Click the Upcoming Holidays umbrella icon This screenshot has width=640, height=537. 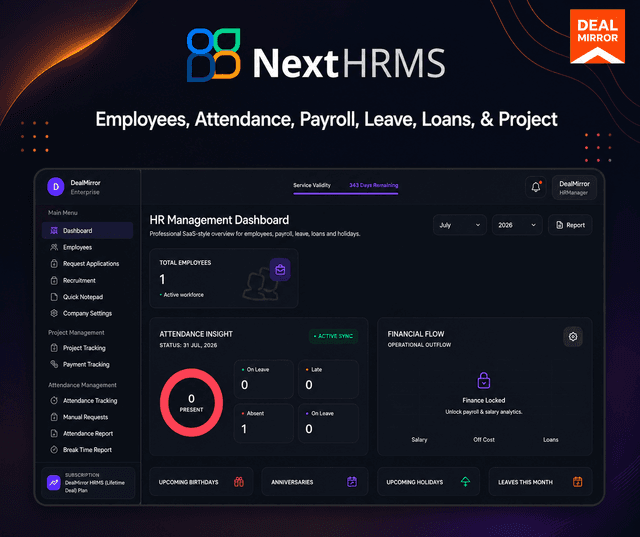(x=465, y=482)
